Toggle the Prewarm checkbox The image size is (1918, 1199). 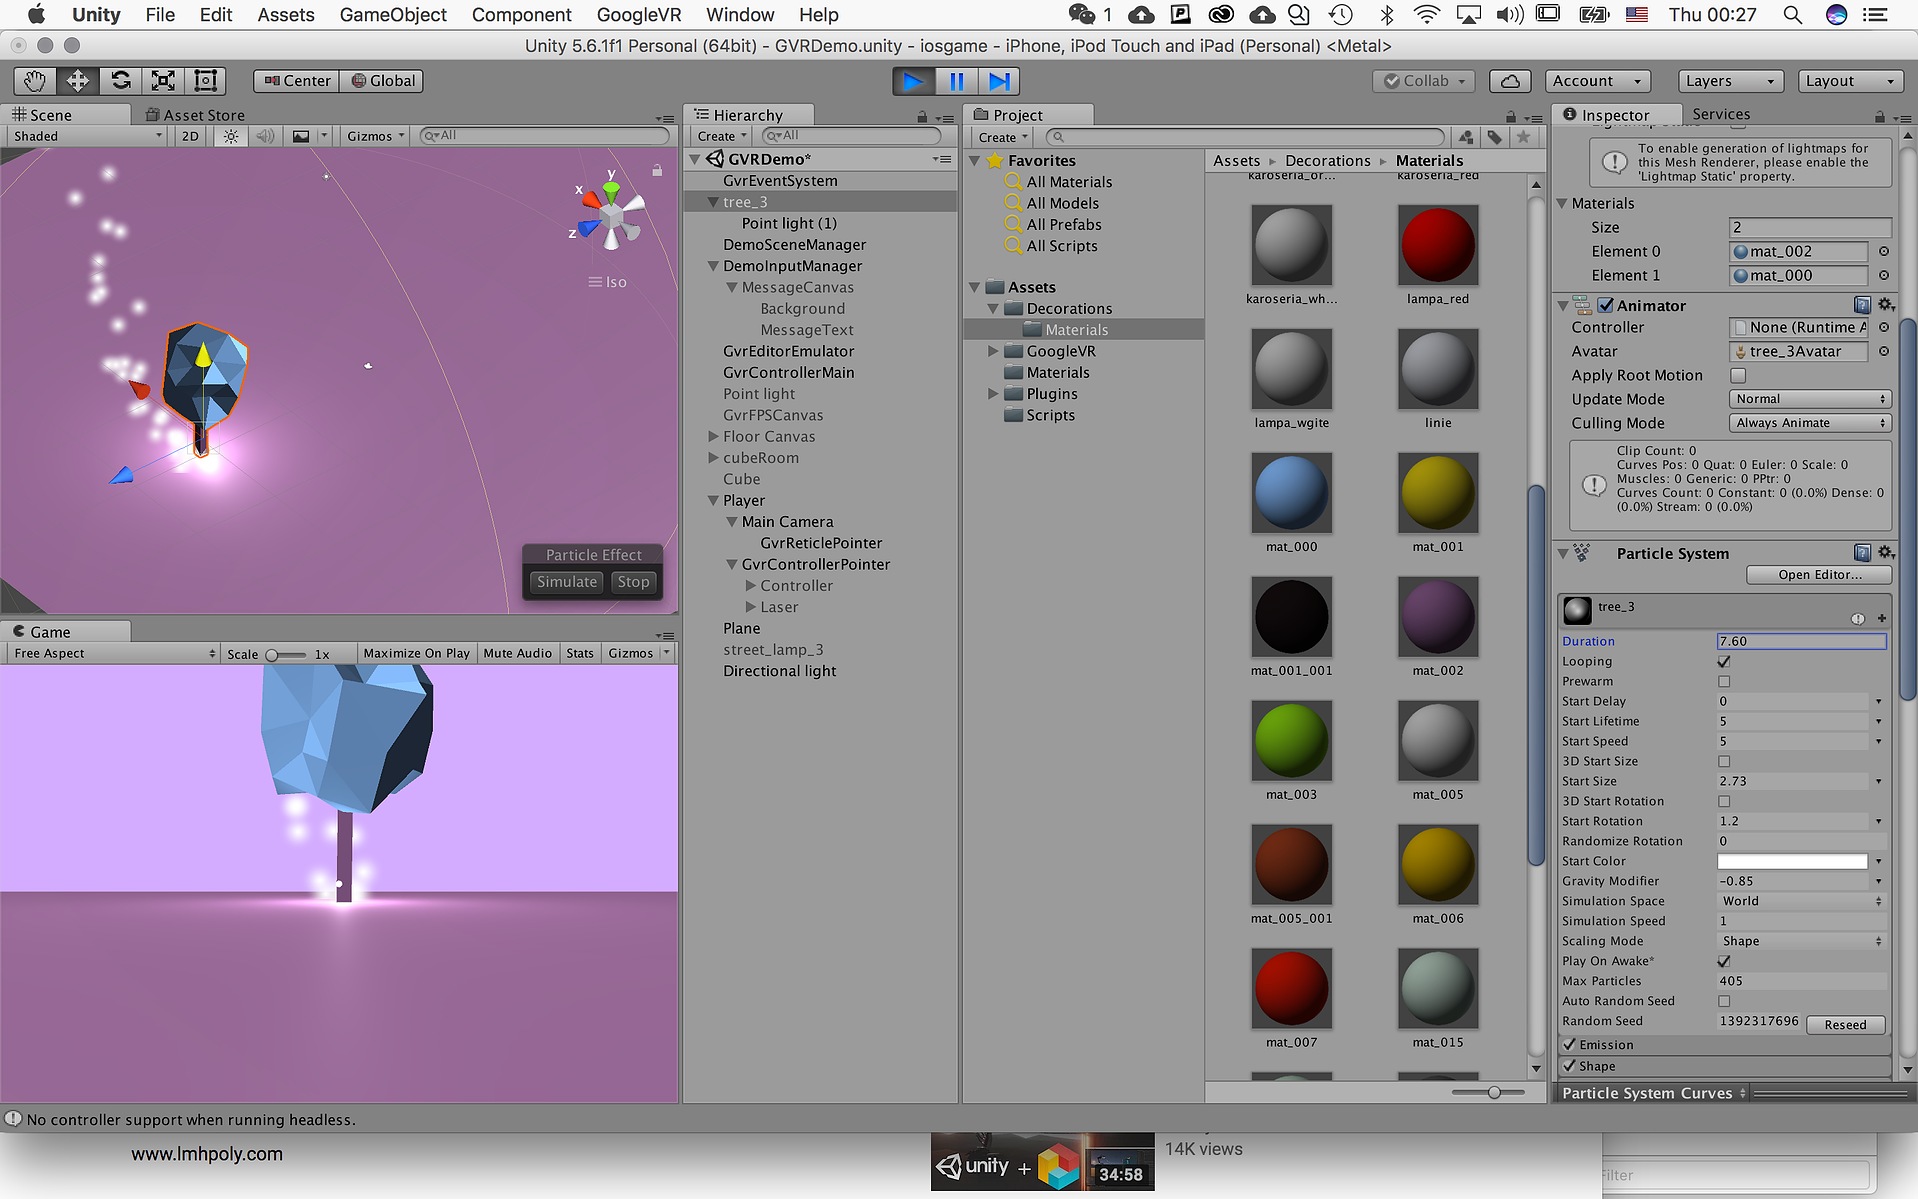[x=1724, y=682]
